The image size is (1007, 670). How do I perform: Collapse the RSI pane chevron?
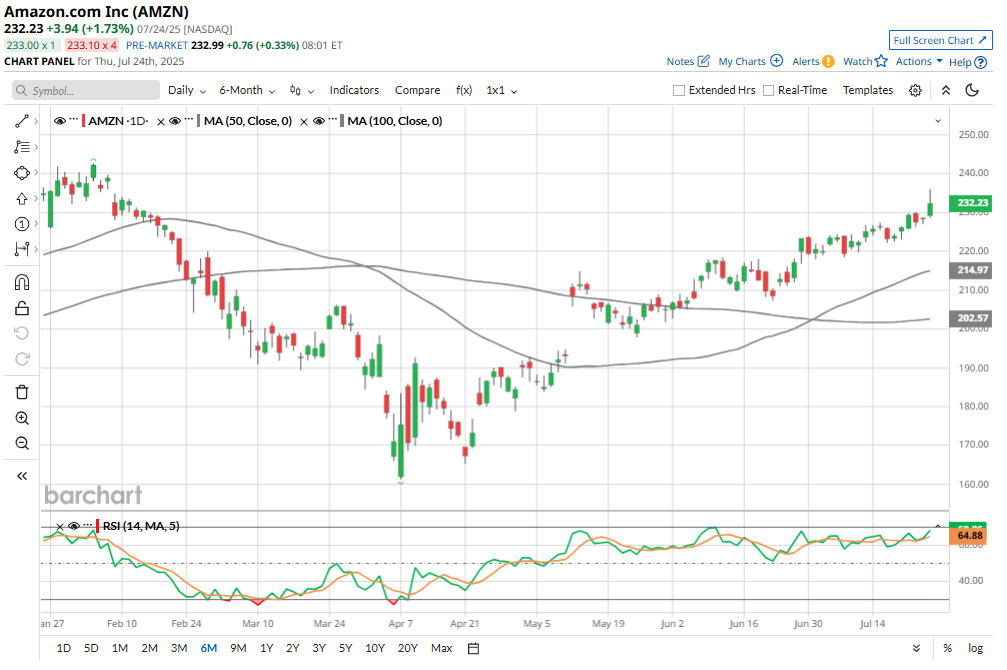point(938,526)
